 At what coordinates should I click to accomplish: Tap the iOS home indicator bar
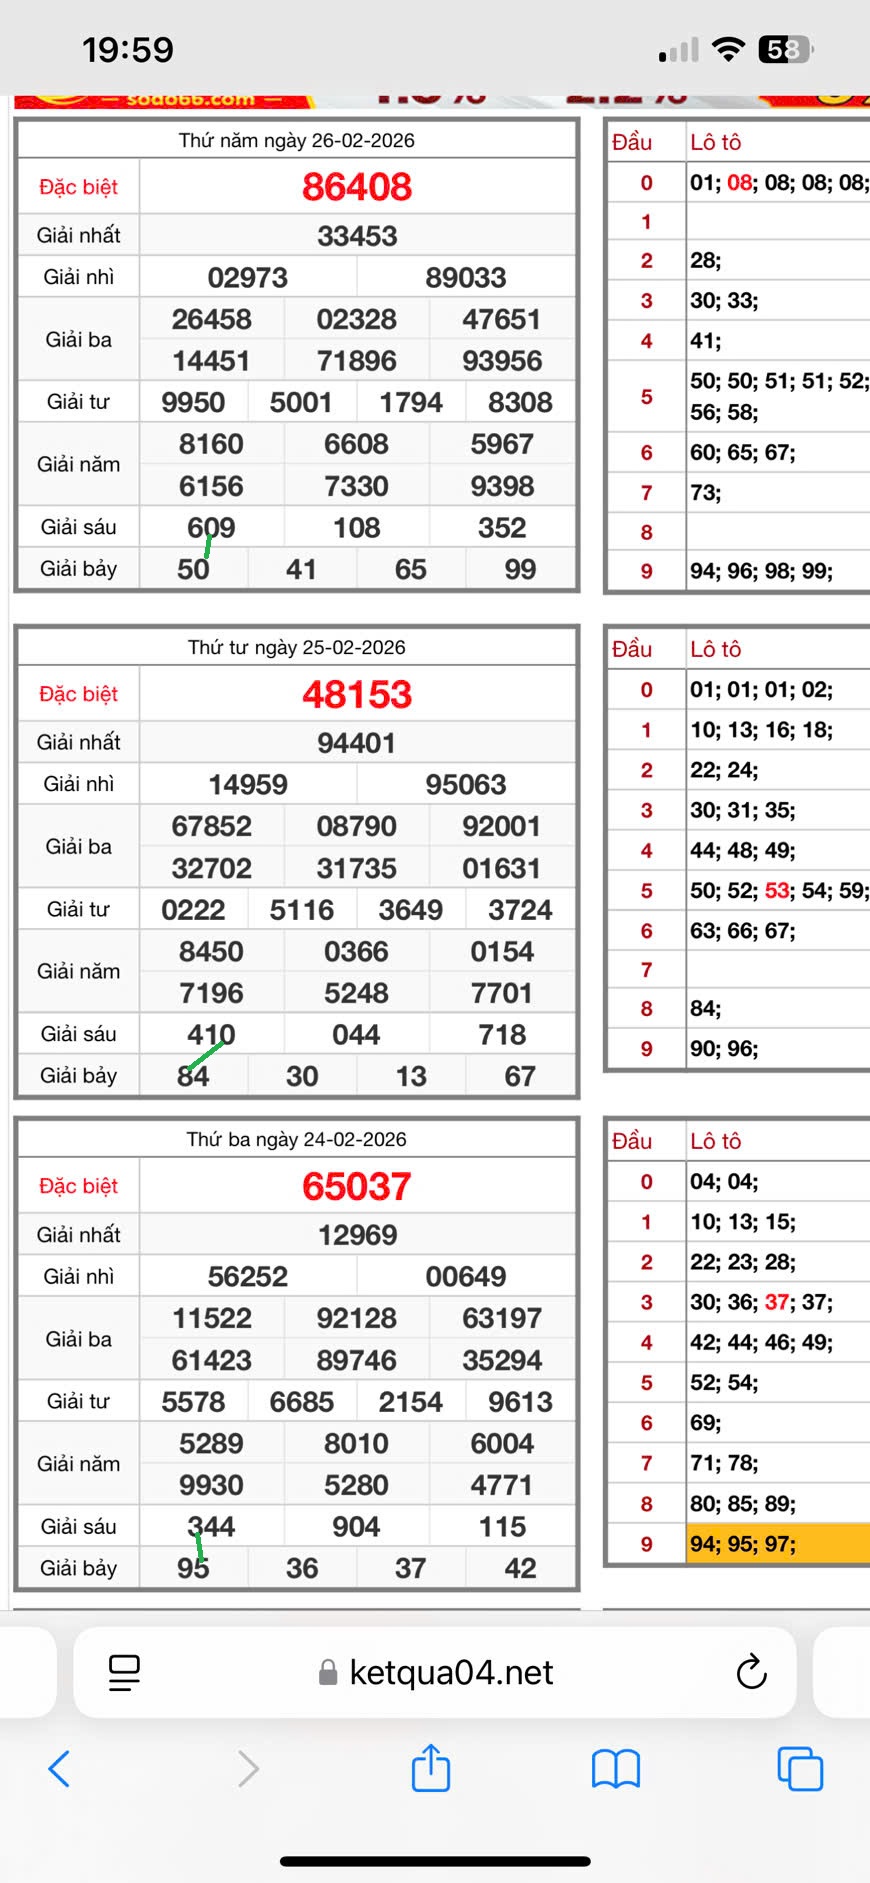[435, 1861]
